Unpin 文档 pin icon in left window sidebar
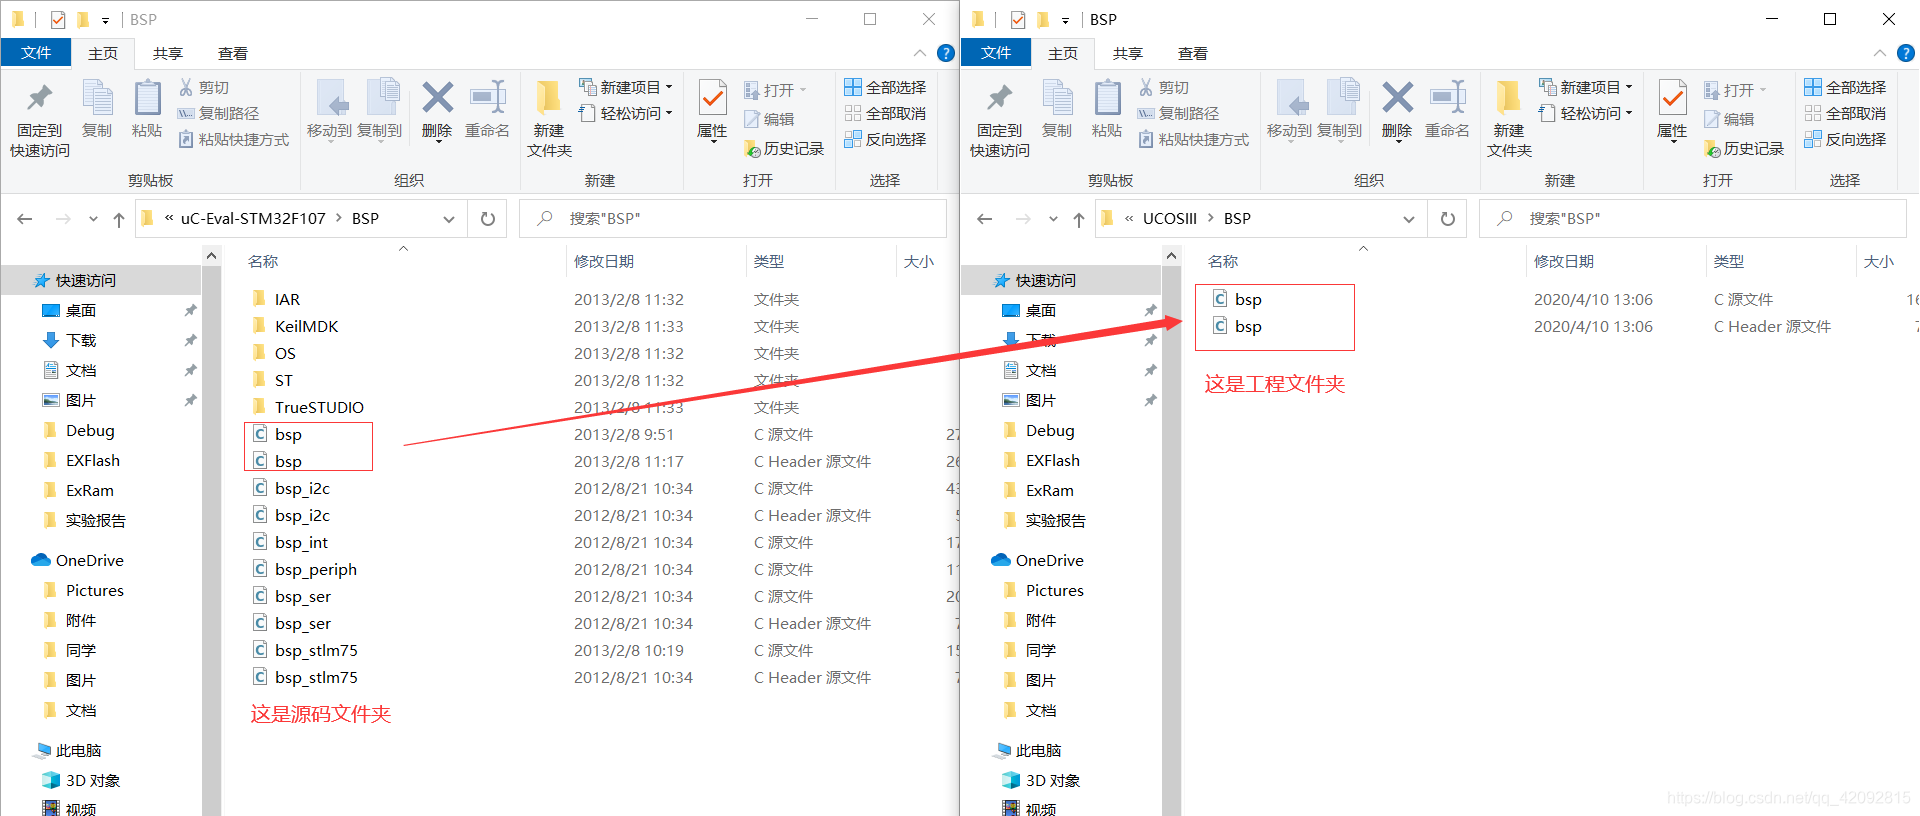 (x=190, y=371)
